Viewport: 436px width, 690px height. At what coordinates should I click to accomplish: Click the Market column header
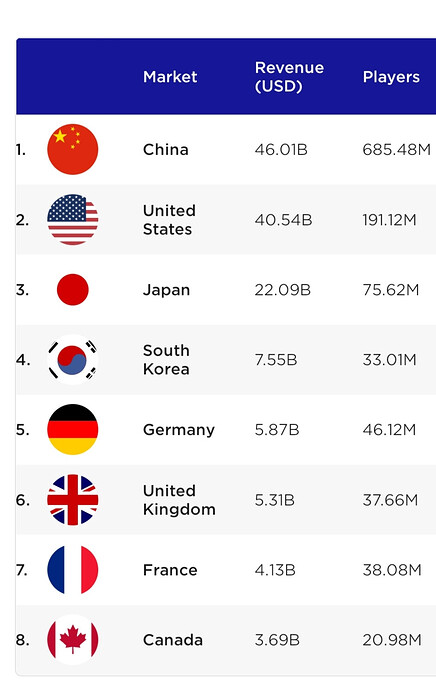coord(170,77)
